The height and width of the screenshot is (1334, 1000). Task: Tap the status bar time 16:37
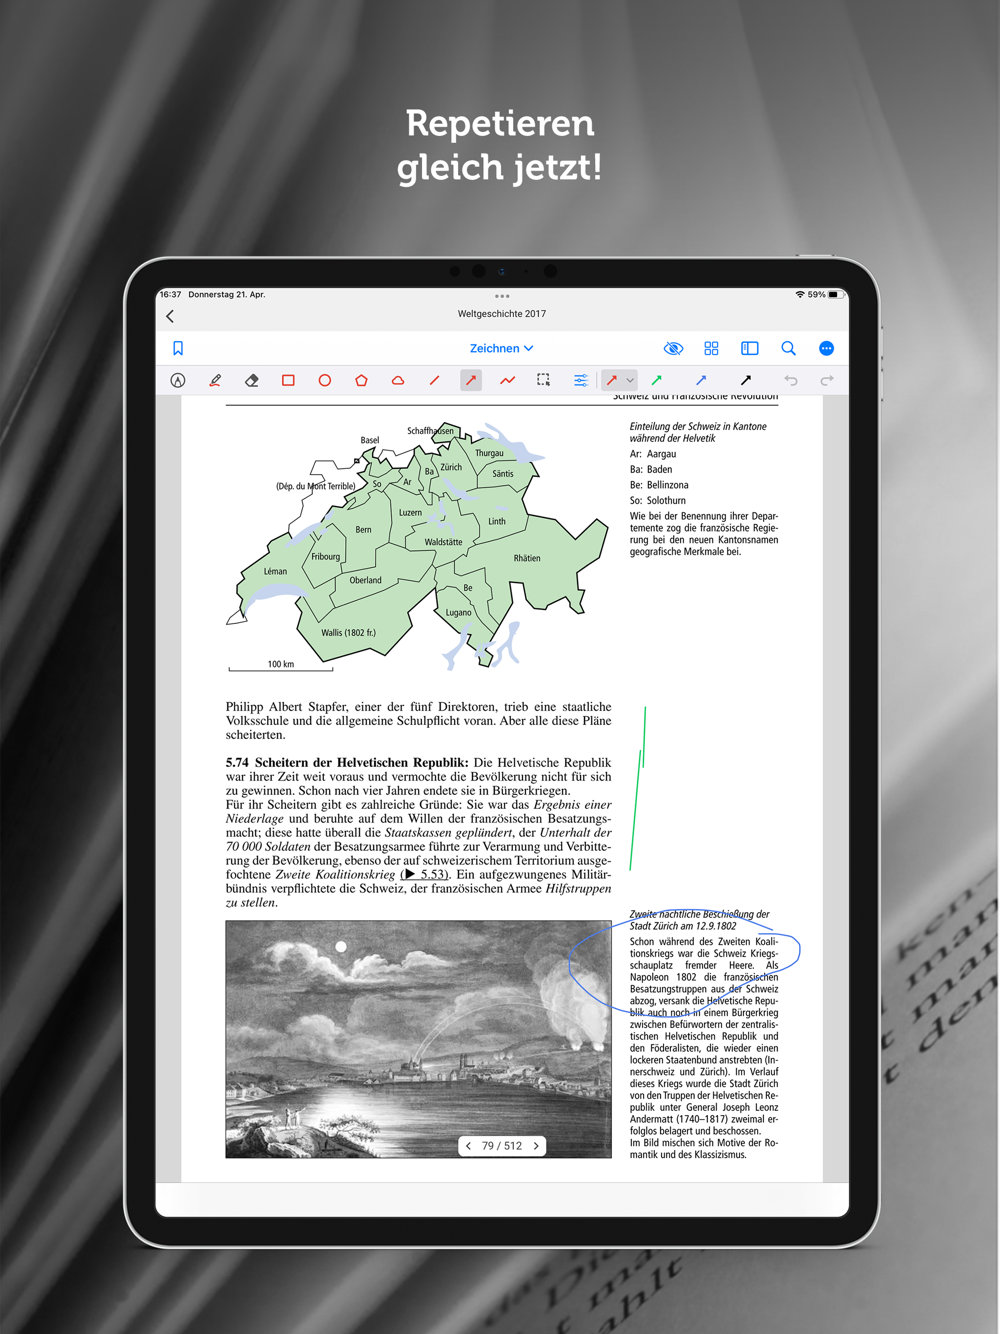pos(171,295)
